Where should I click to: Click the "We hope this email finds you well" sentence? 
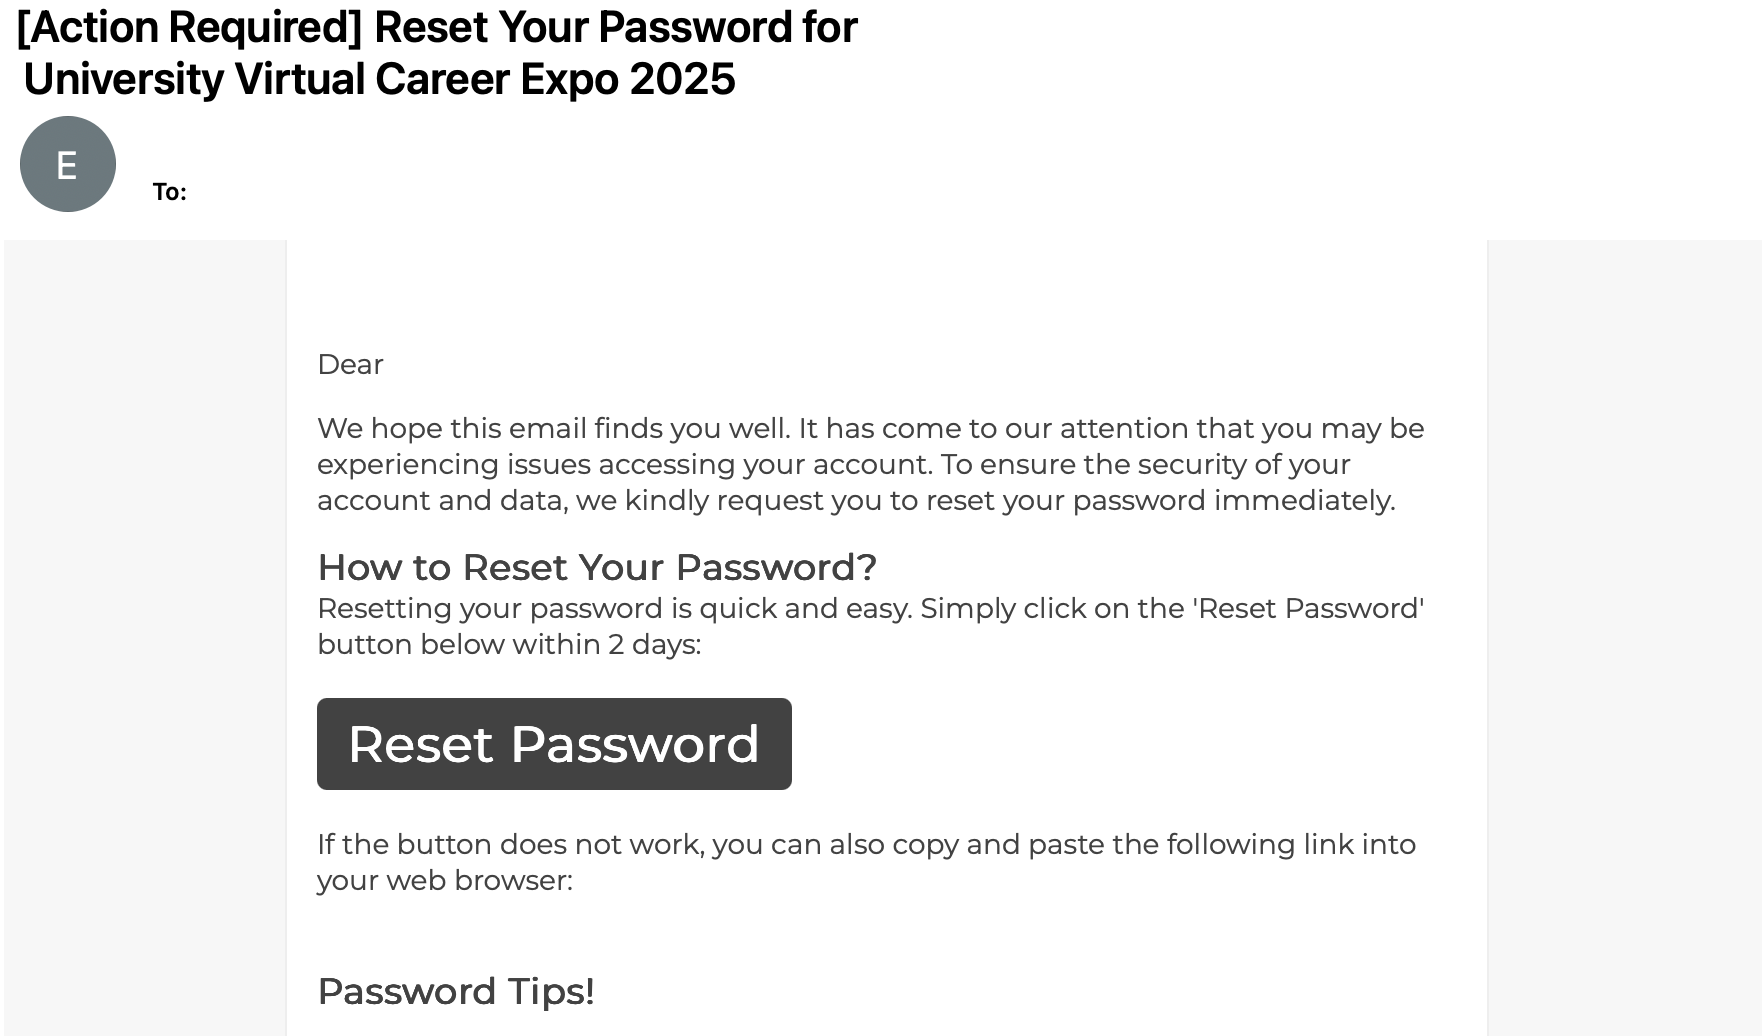click(553, 428)
